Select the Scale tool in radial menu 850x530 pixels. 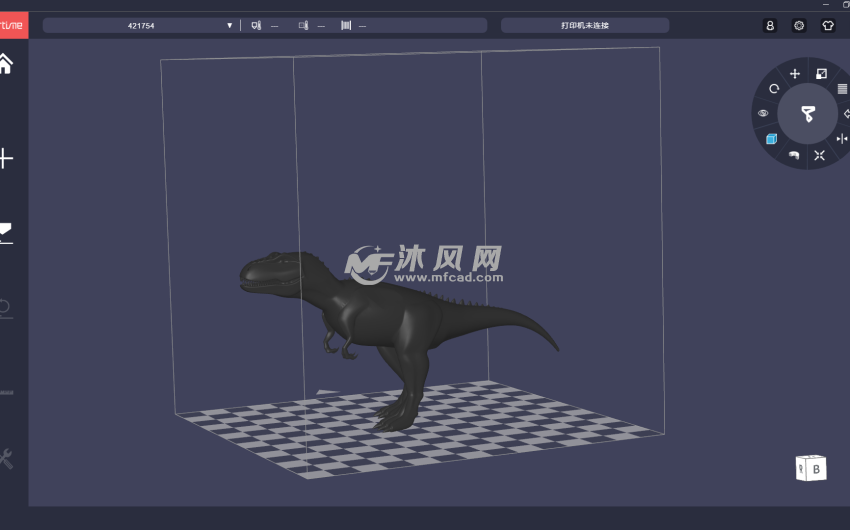click(822, 74)
